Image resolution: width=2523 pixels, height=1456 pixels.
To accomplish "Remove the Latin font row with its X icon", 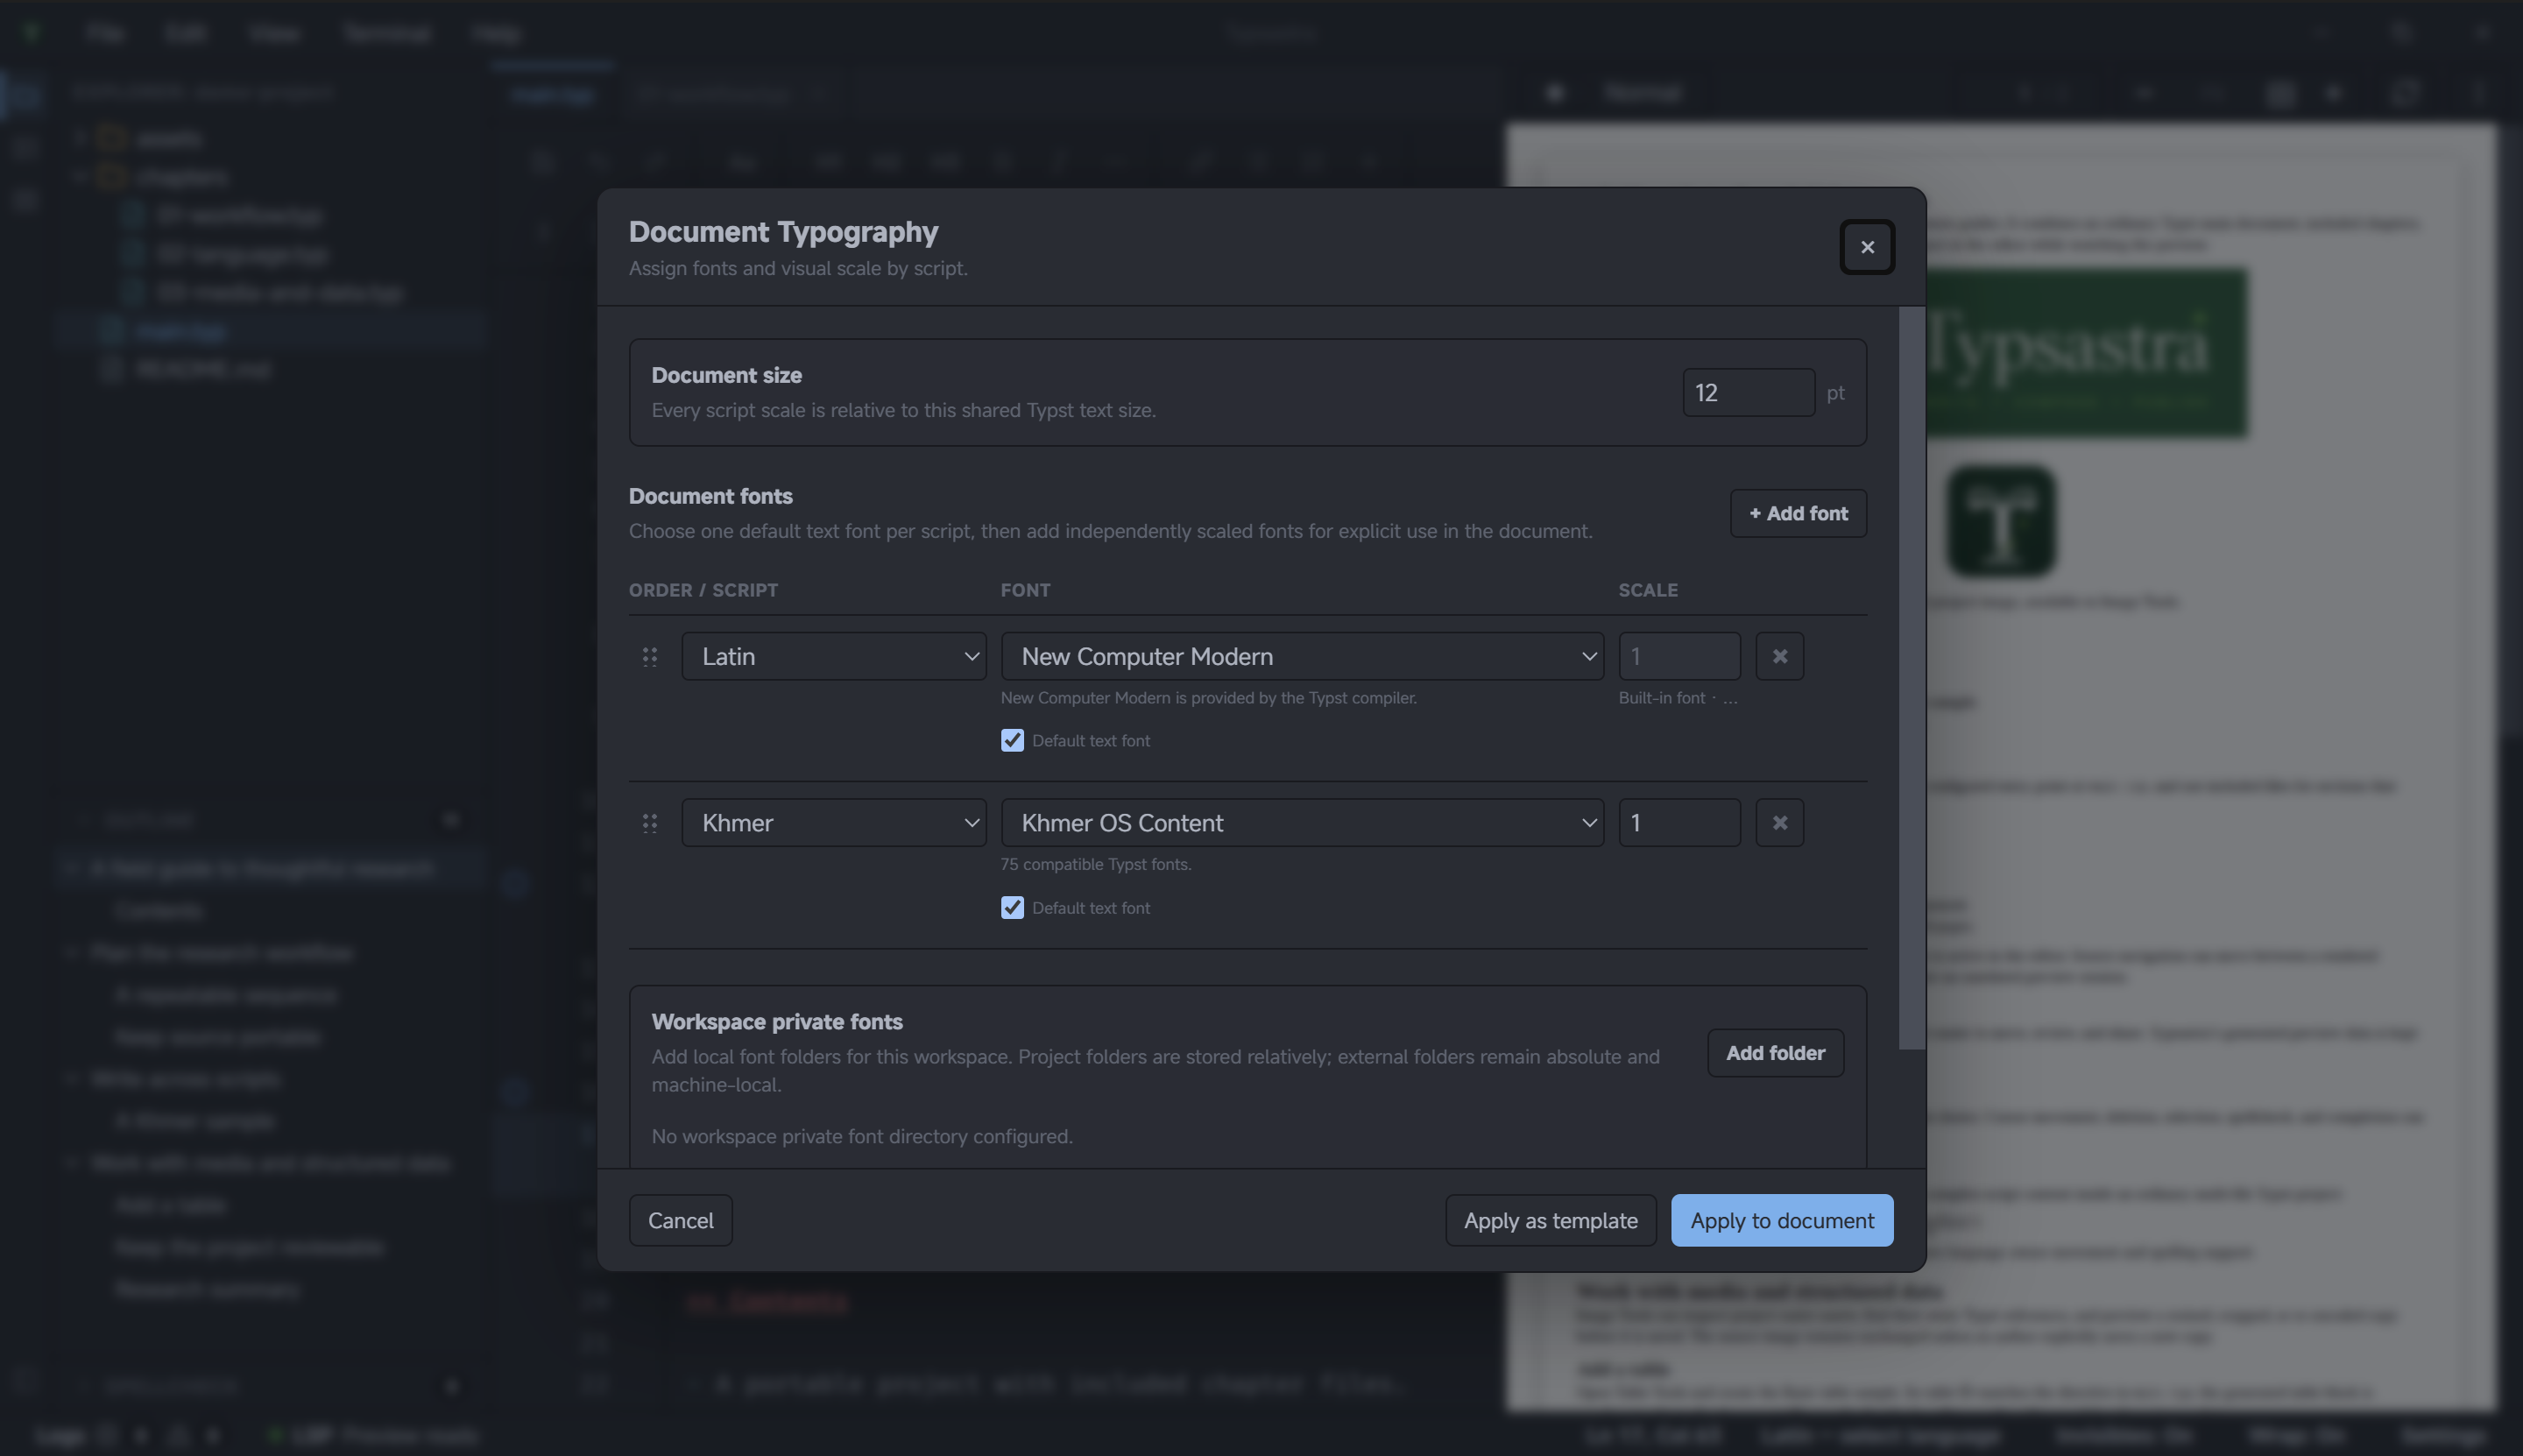I will [1779, 656].
